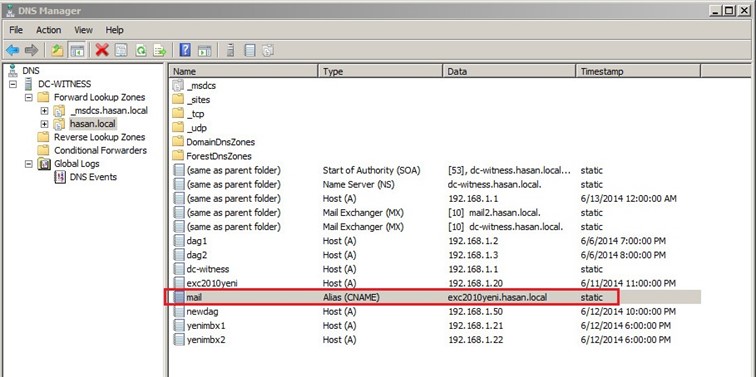
Task: Expand the hasan.local zone node
Action: click(44, 124)
